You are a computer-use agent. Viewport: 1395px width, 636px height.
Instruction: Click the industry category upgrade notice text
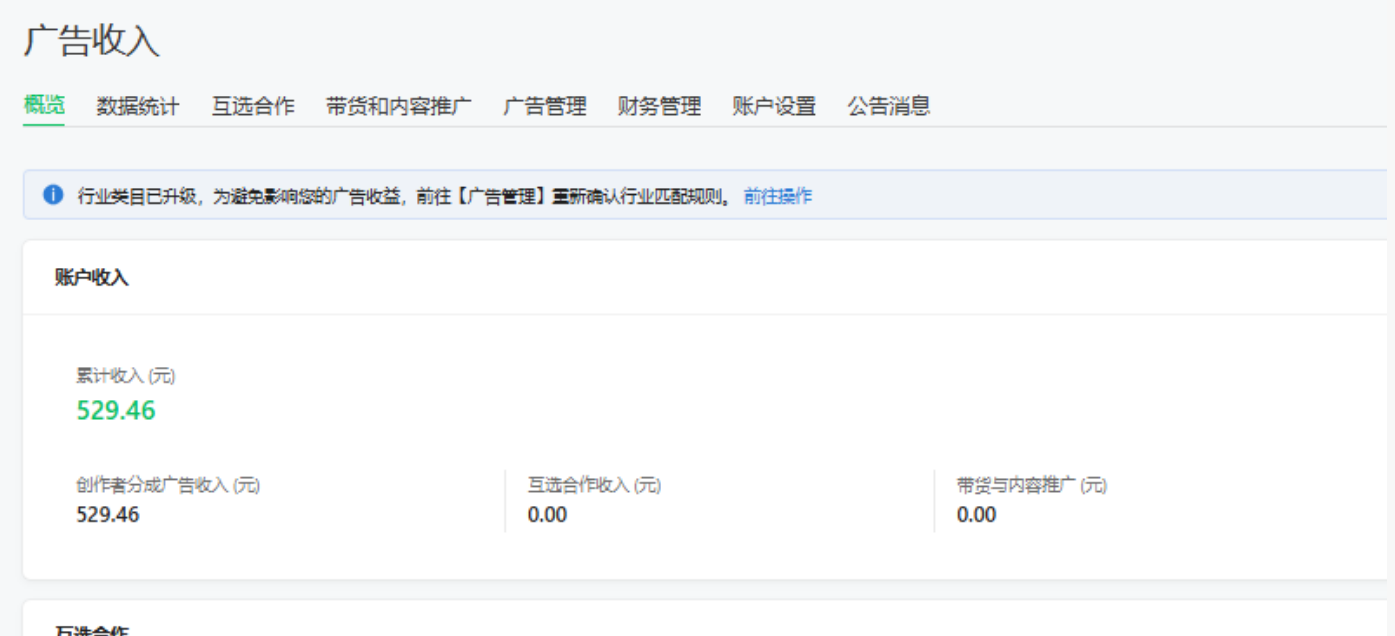(x=405, y=196)
